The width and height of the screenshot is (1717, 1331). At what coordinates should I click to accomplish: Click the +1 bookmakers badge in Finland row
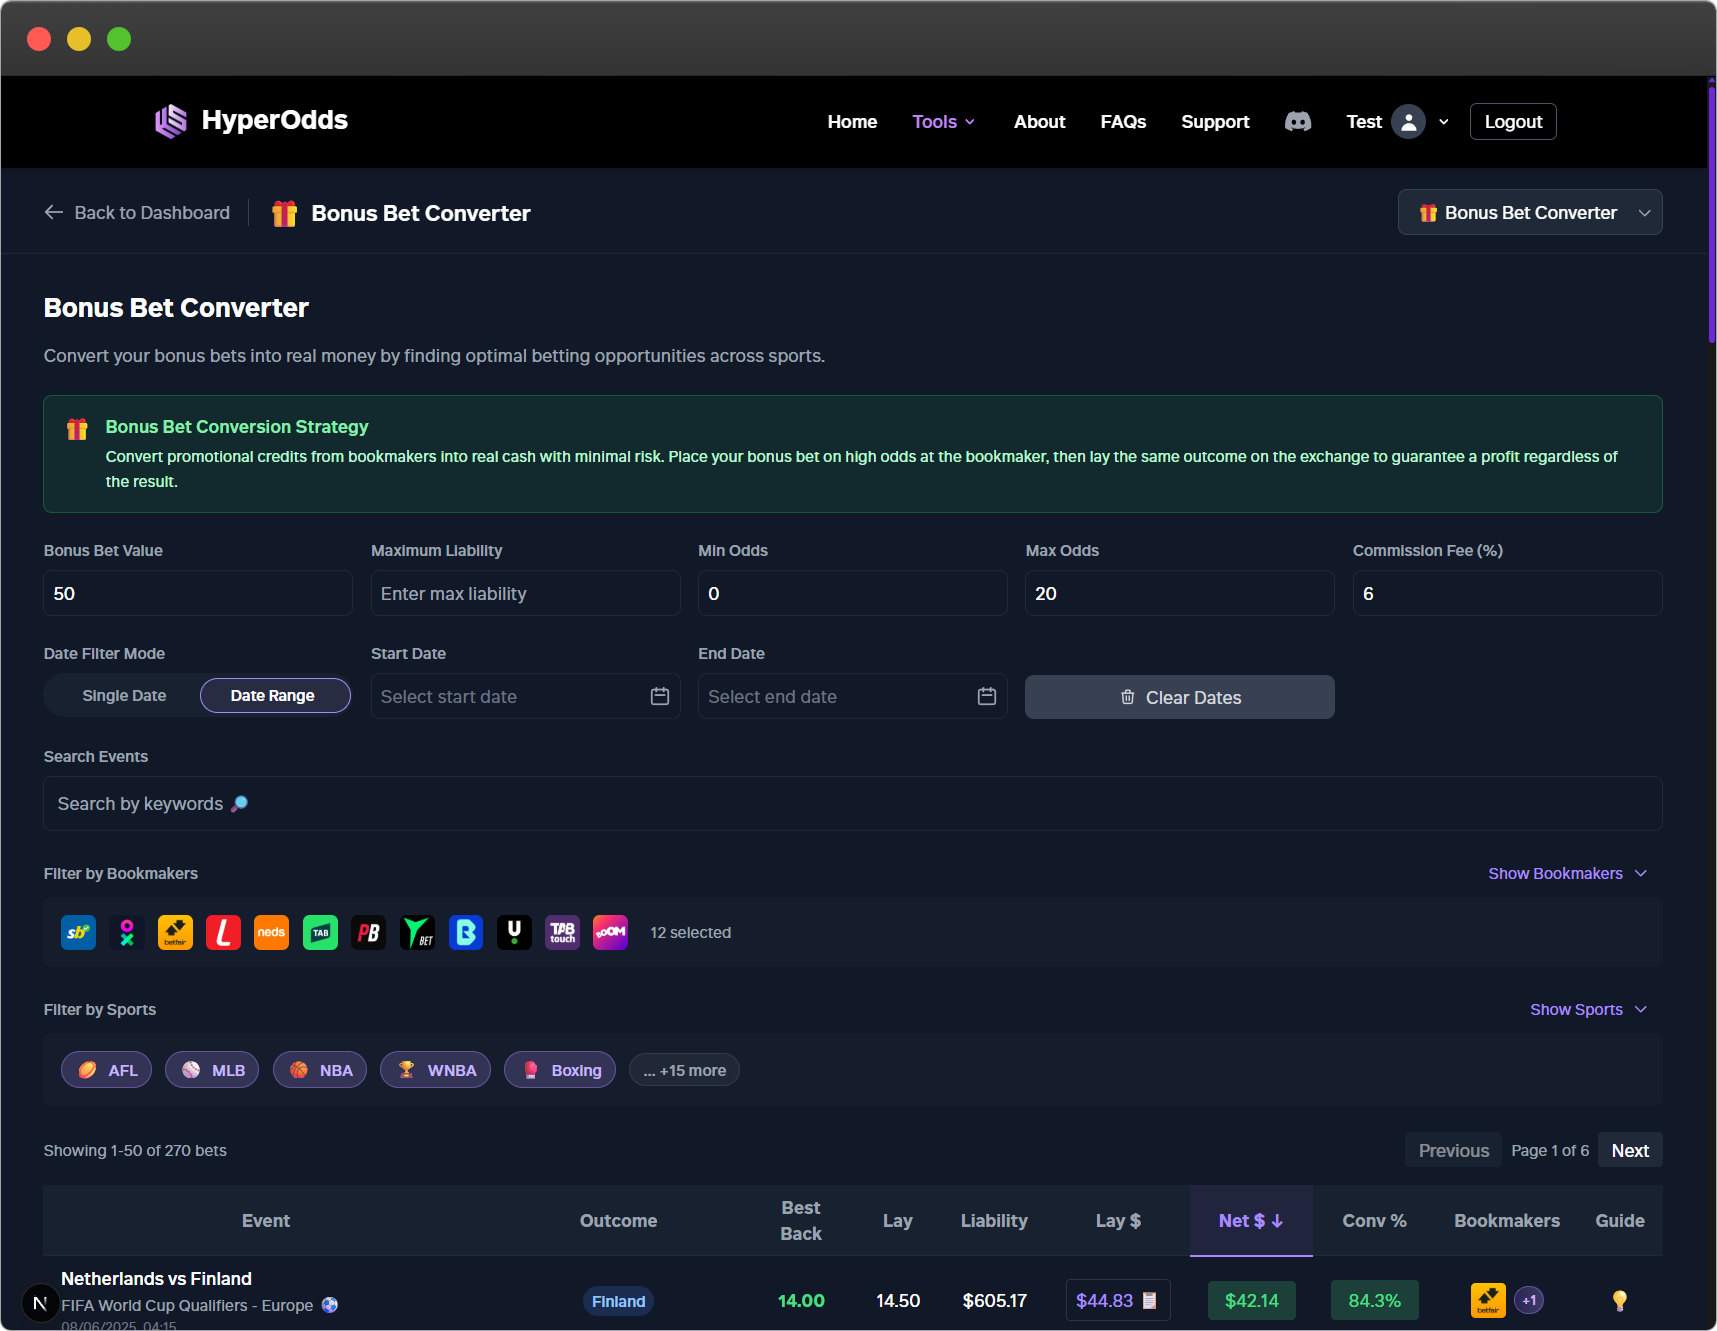click(x=1529, y=1300)
